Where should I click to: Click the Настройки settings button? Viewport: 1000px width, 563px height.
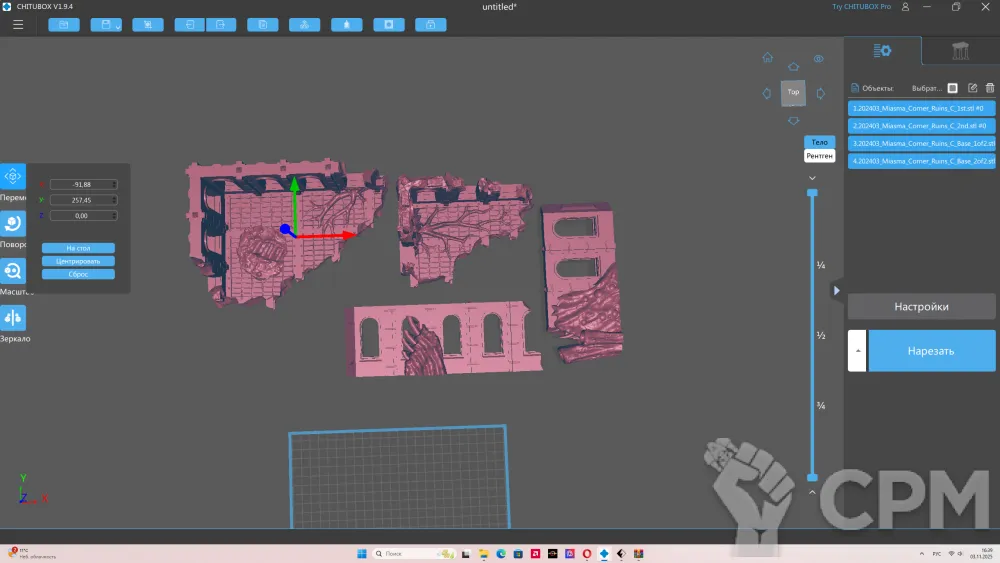tap(921, 307)
